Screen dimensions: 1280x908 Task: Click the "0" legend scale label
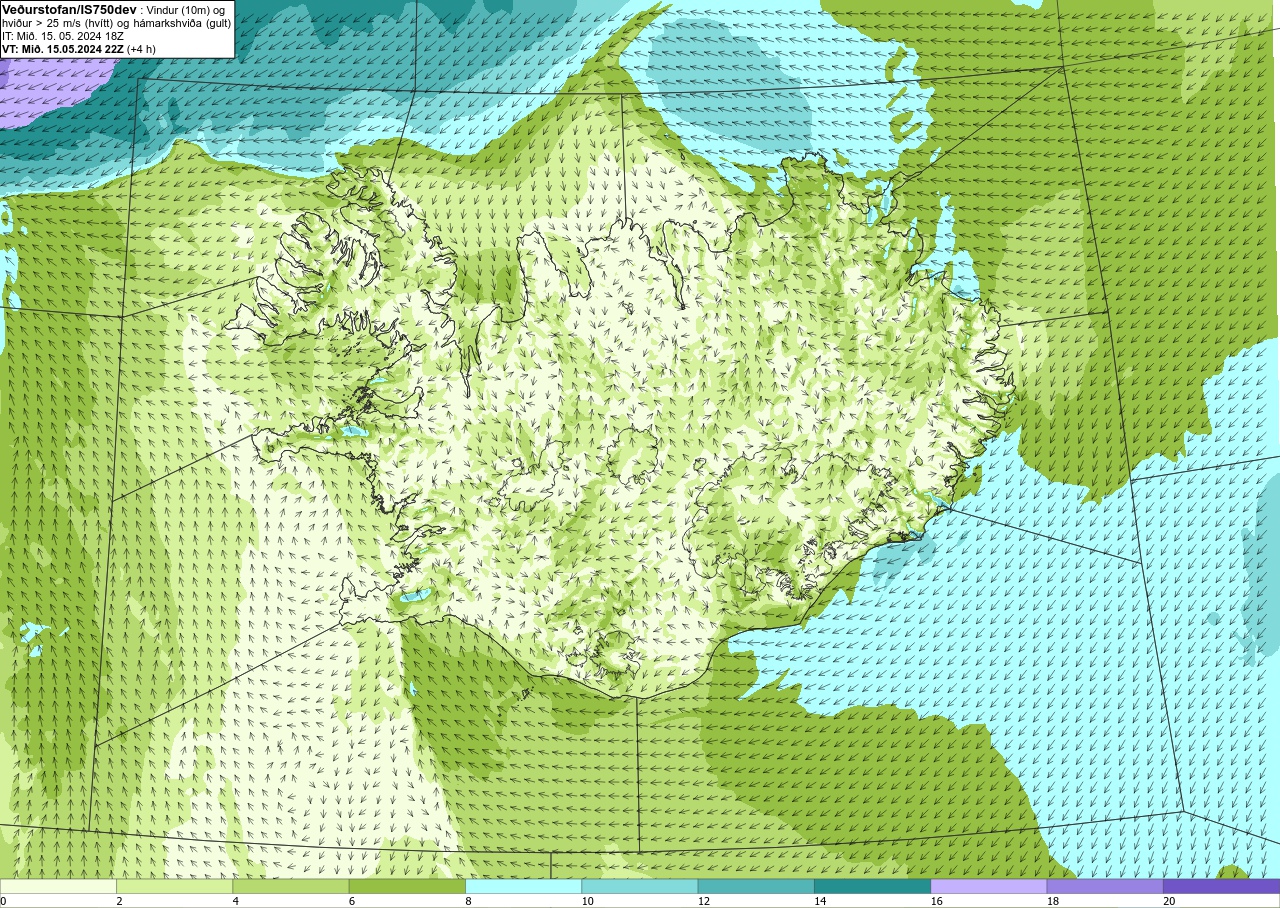[x=3, y=901]
